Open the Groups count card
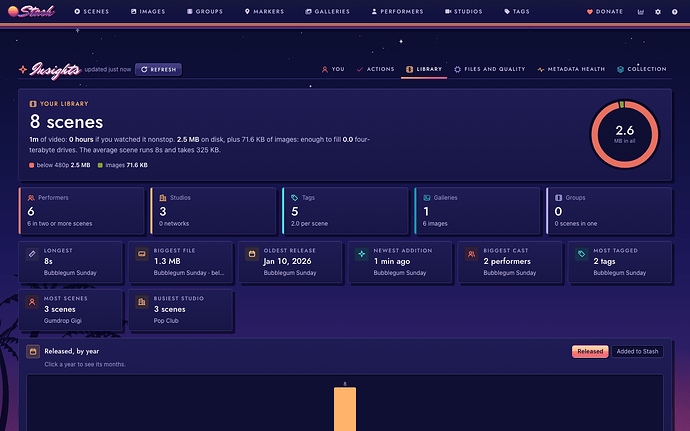690x431 pixels. tap(609, 210)
